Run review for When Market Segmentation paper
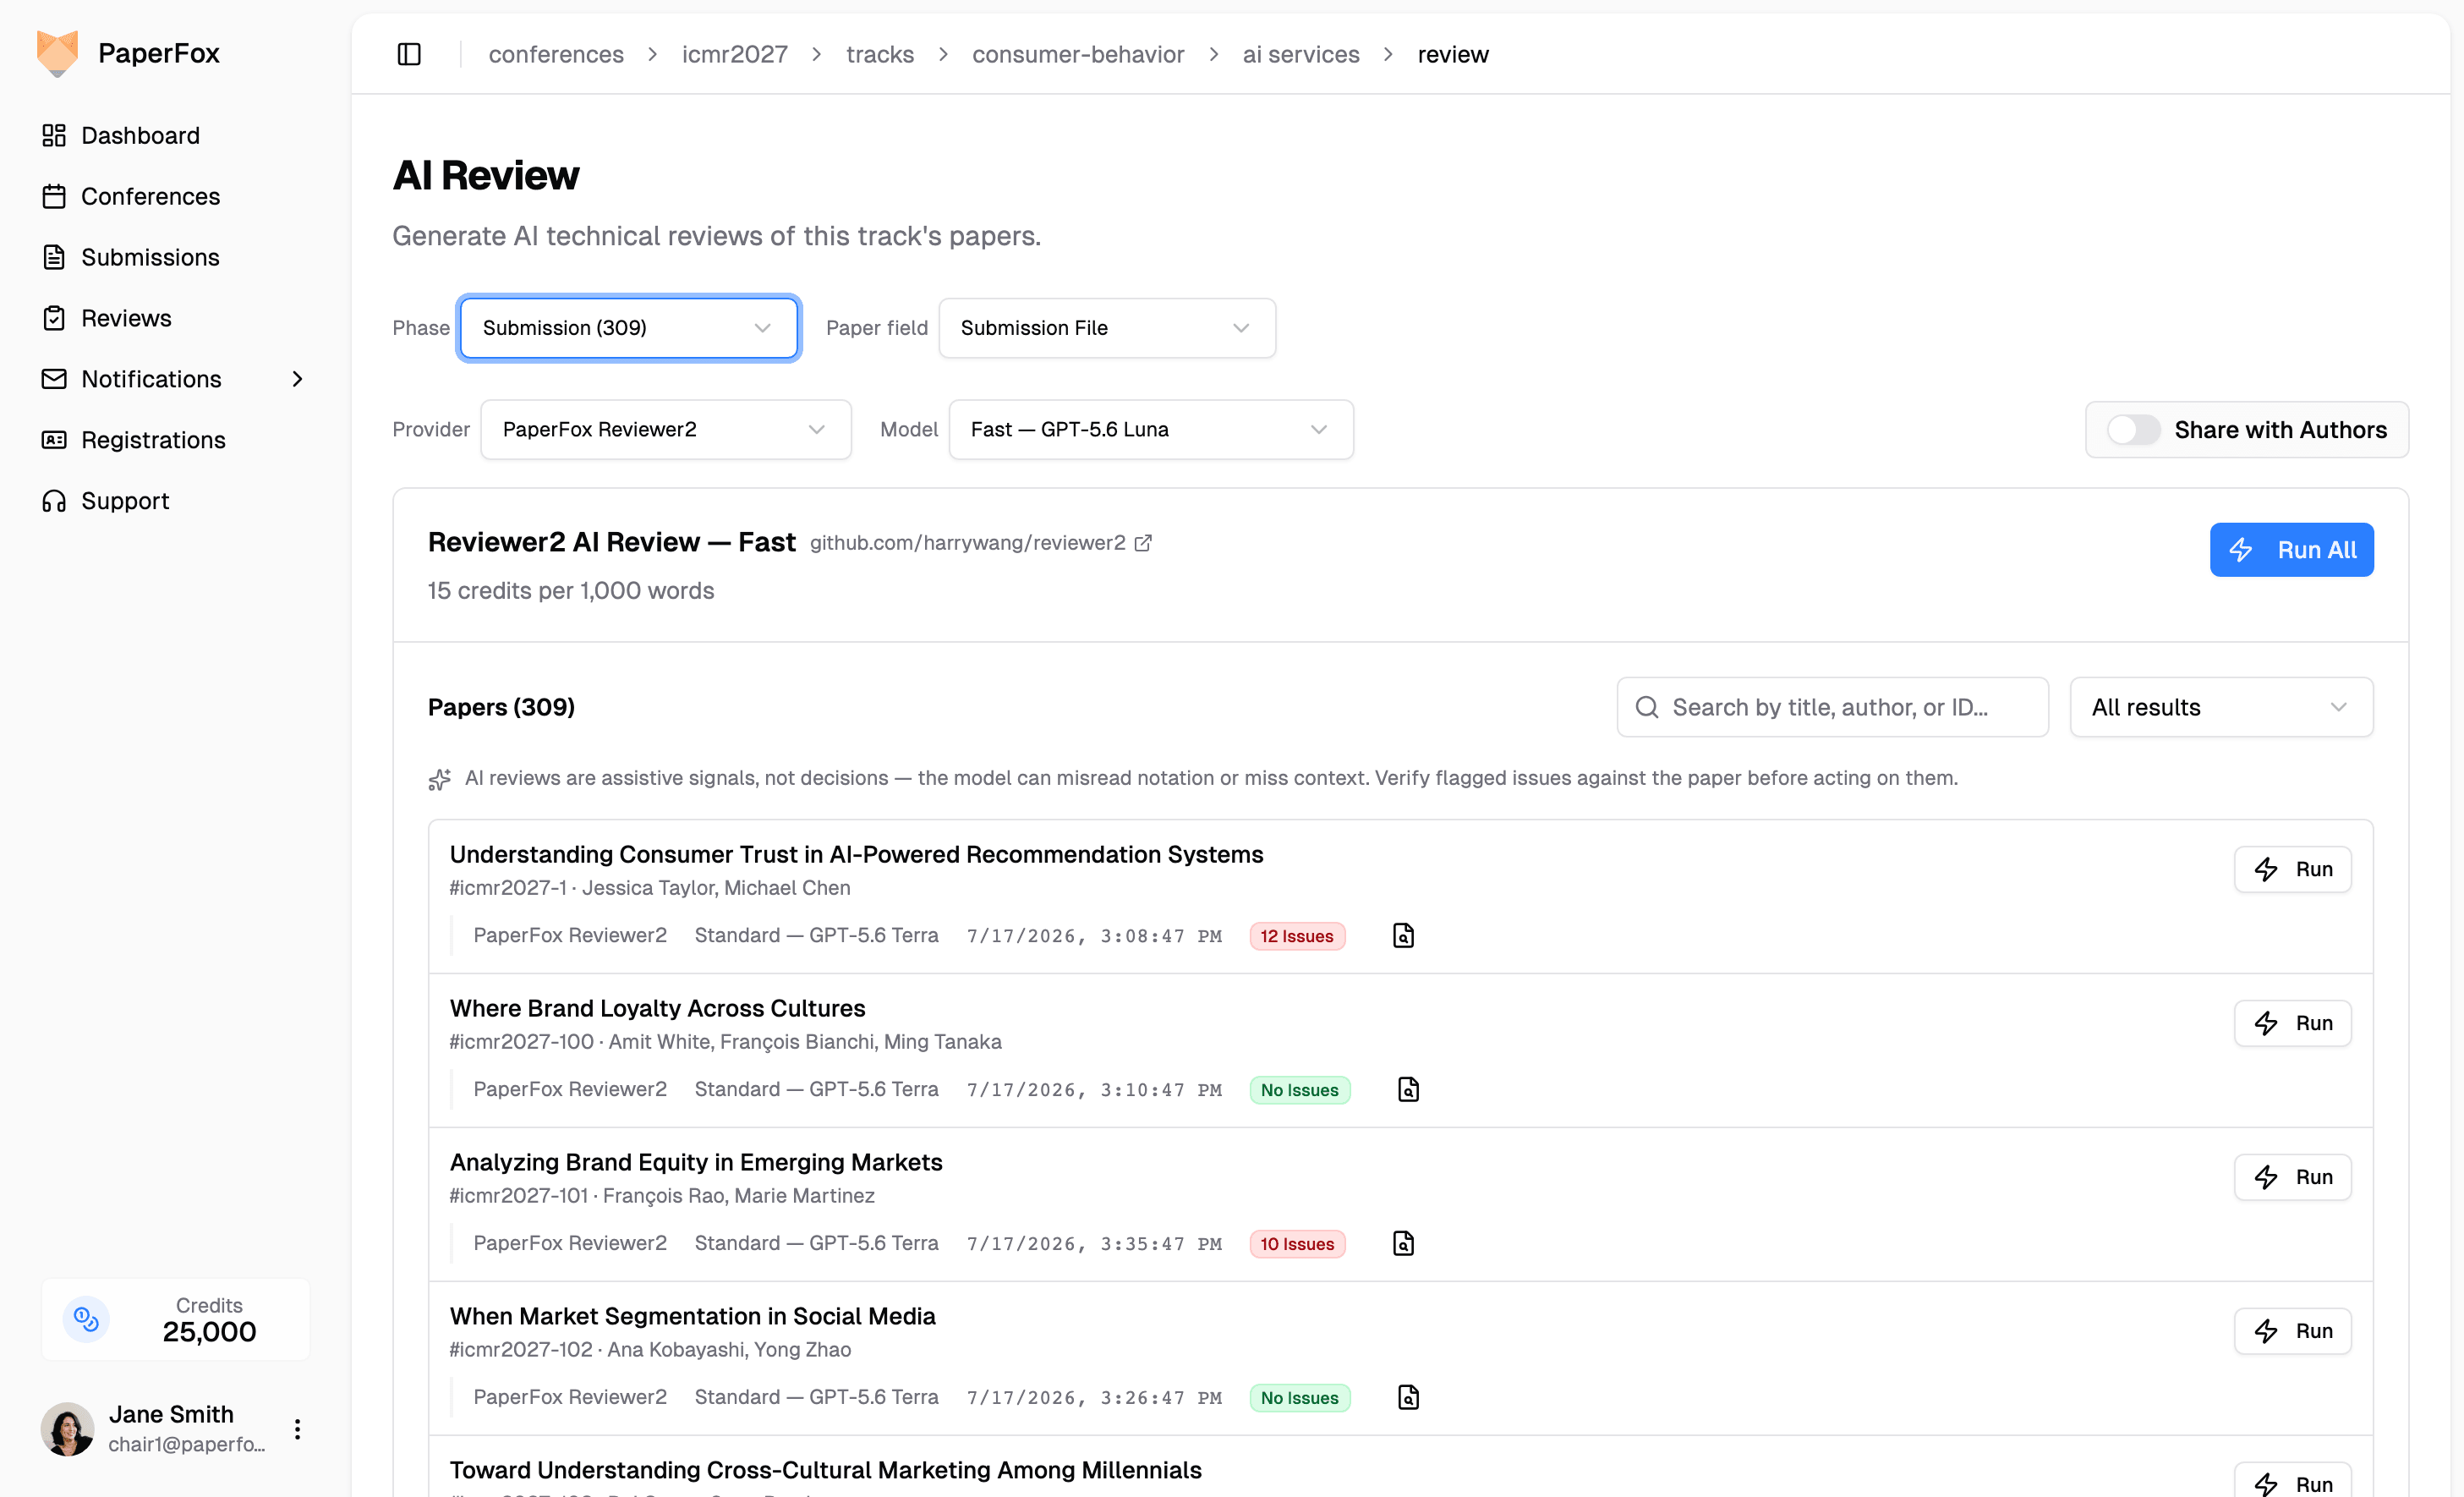Screen dimensions: 2464x1497 pyautogui.click(x=2292, y=1331)
